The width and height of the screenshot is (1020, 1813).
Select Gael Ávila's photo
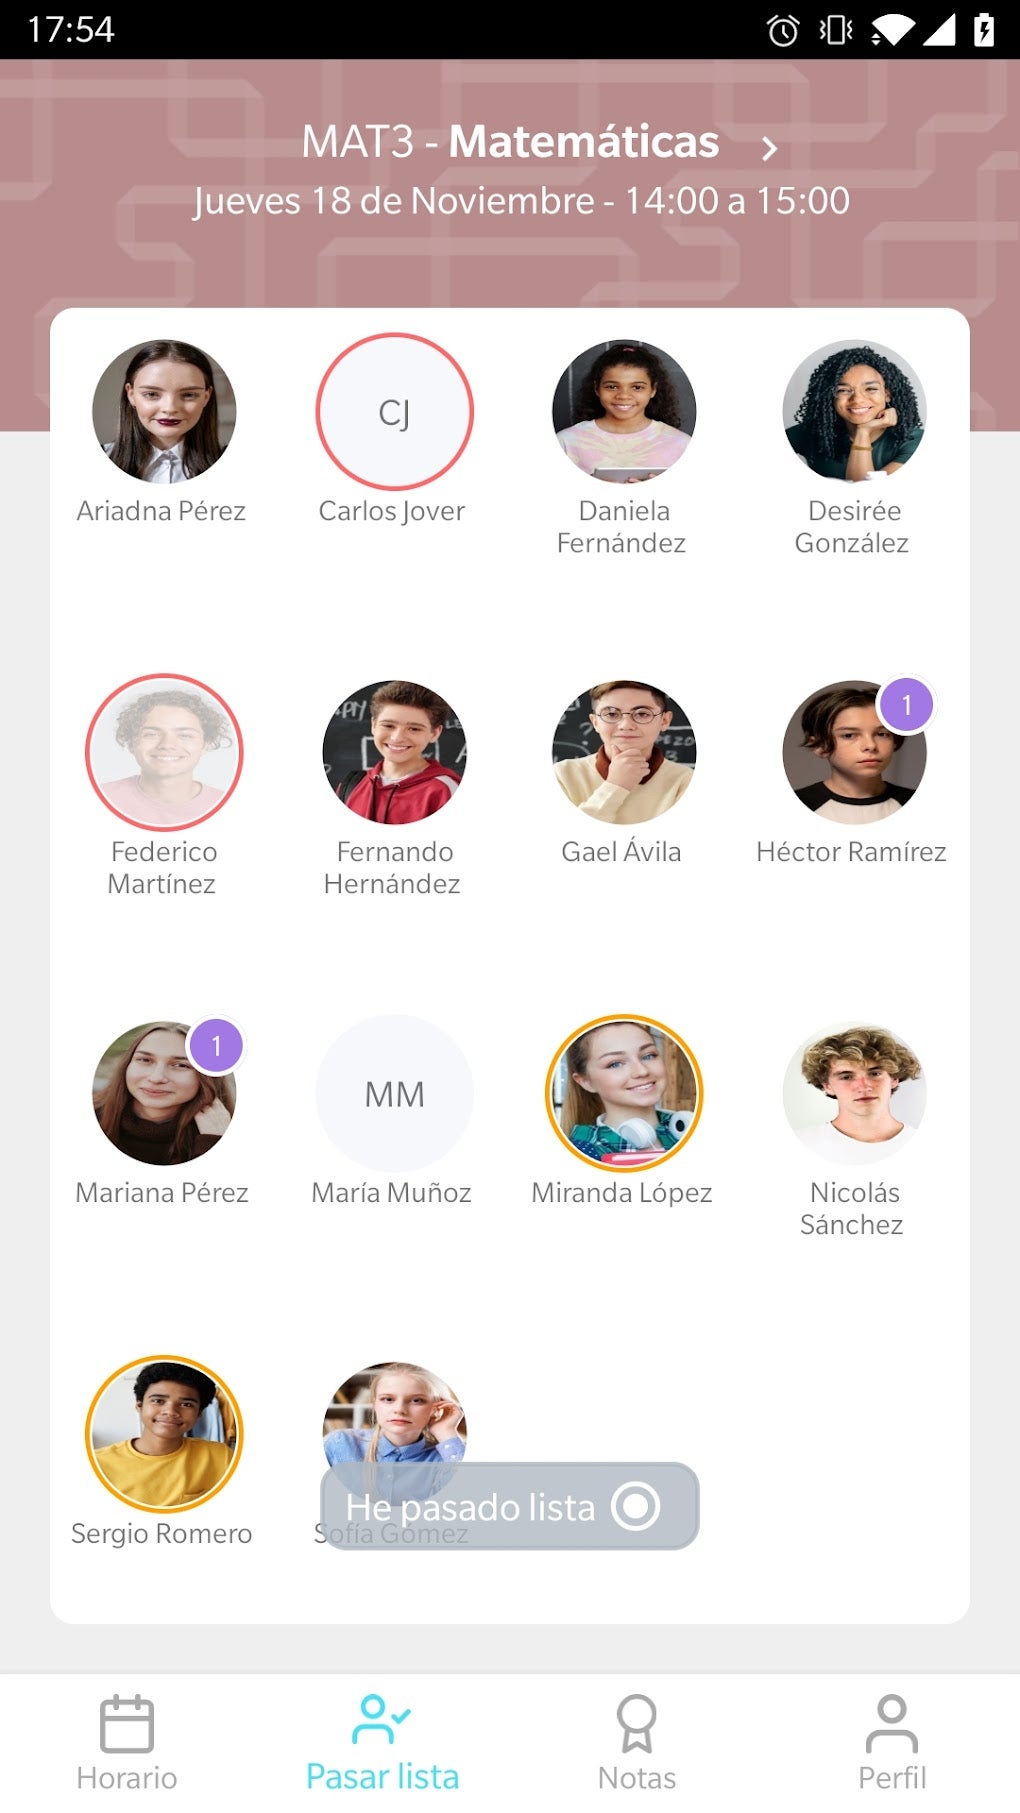pos(624,752)
